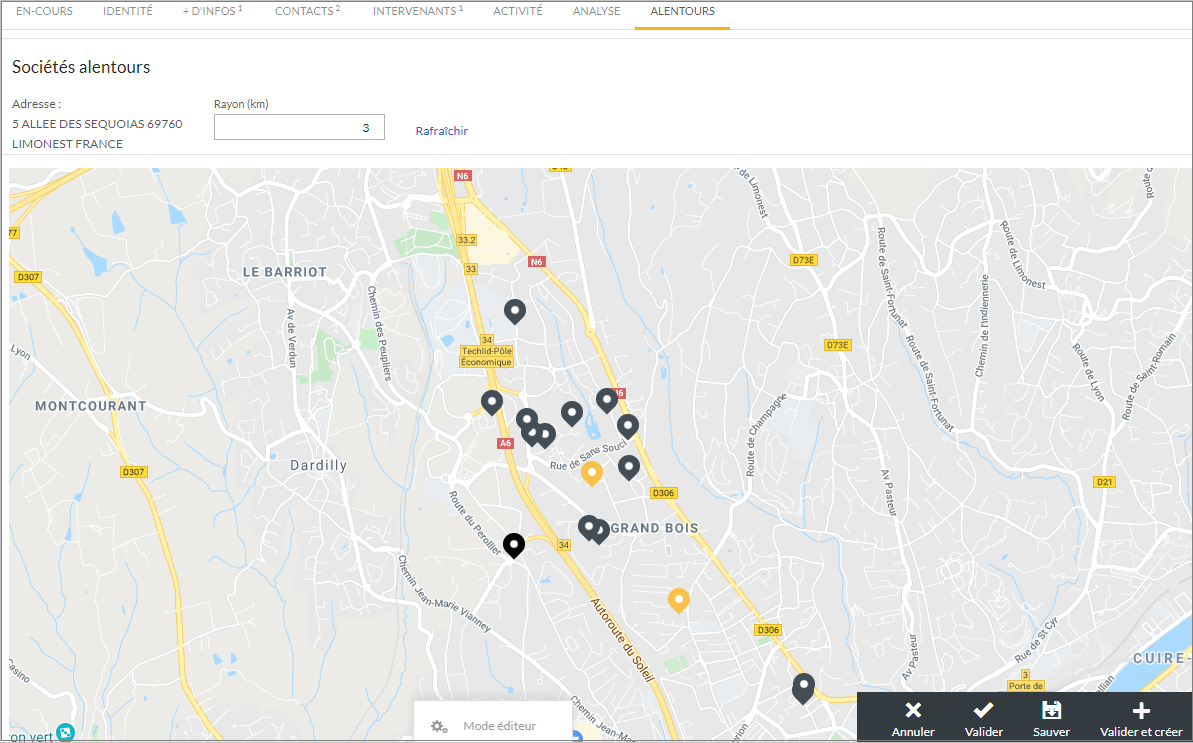
Task: Click the Sauver floppy disk icon
Action: tap(1051, 710)
